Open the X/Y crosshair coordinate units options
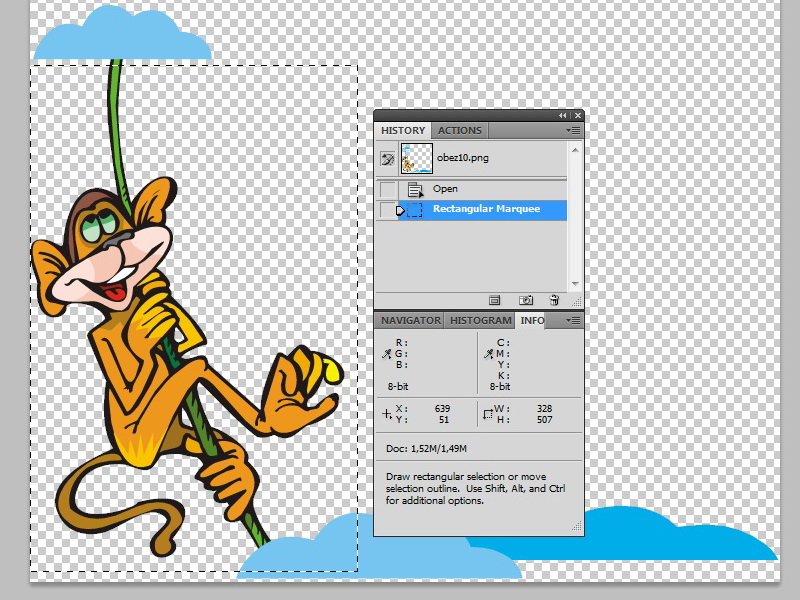This screenshot has width=800, height=600. (x=387, y=414)
